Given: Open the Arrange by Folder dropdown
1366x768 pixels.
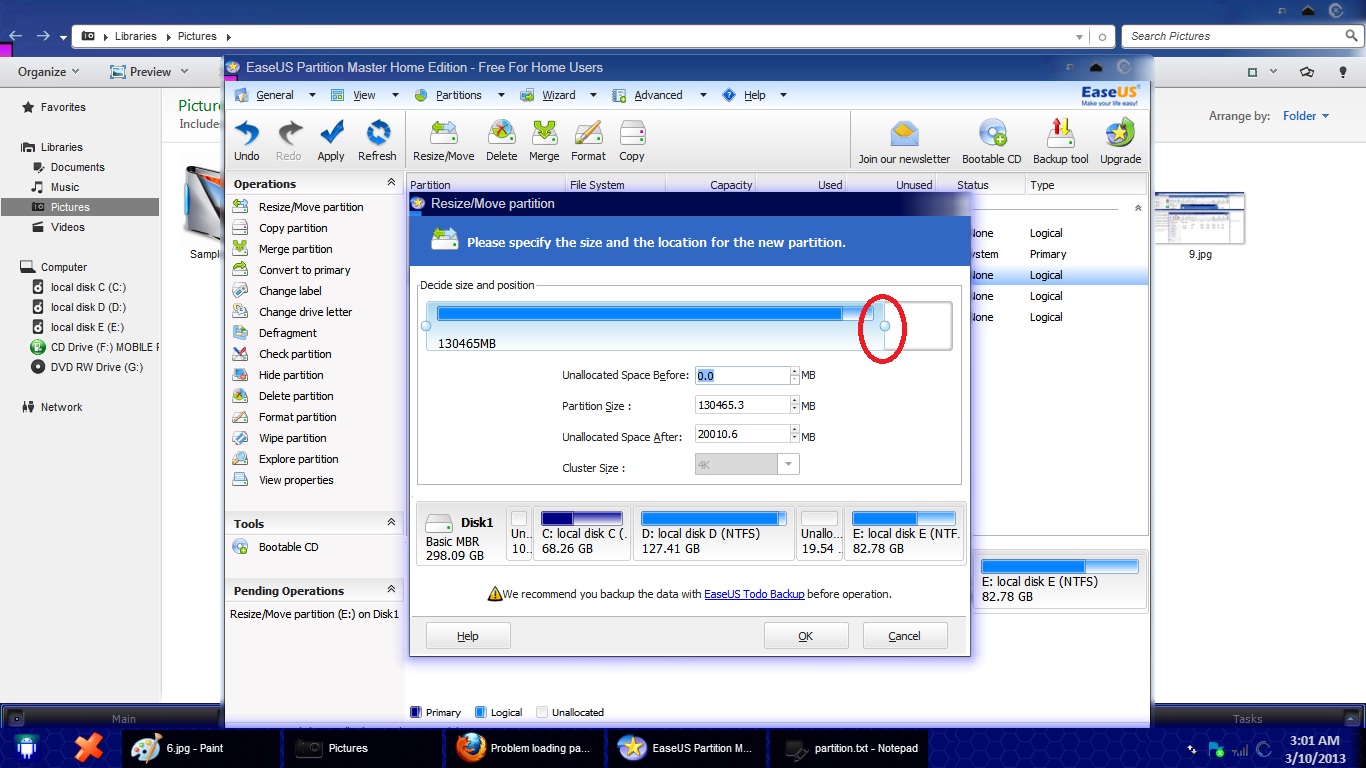Looking at the screenshot, I should tap(1306, 116).
